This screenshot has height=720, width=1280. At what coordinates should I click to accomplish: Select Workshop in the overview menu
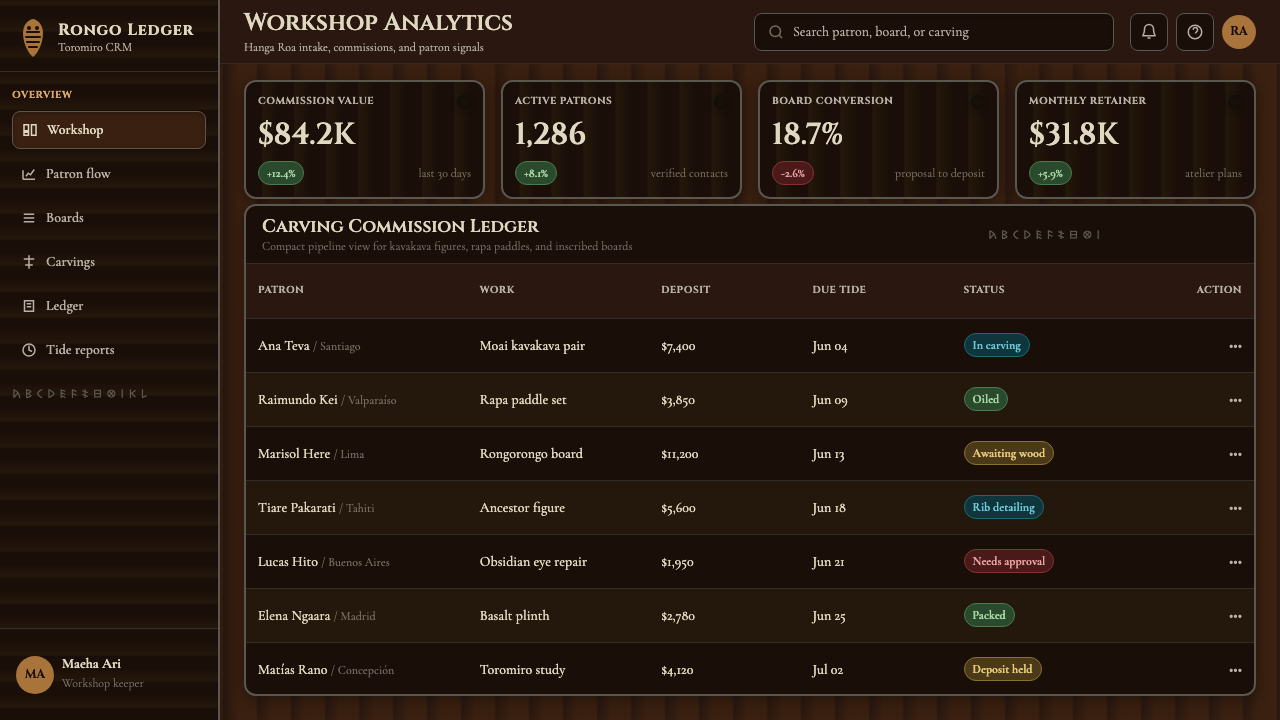click(109, 130)
